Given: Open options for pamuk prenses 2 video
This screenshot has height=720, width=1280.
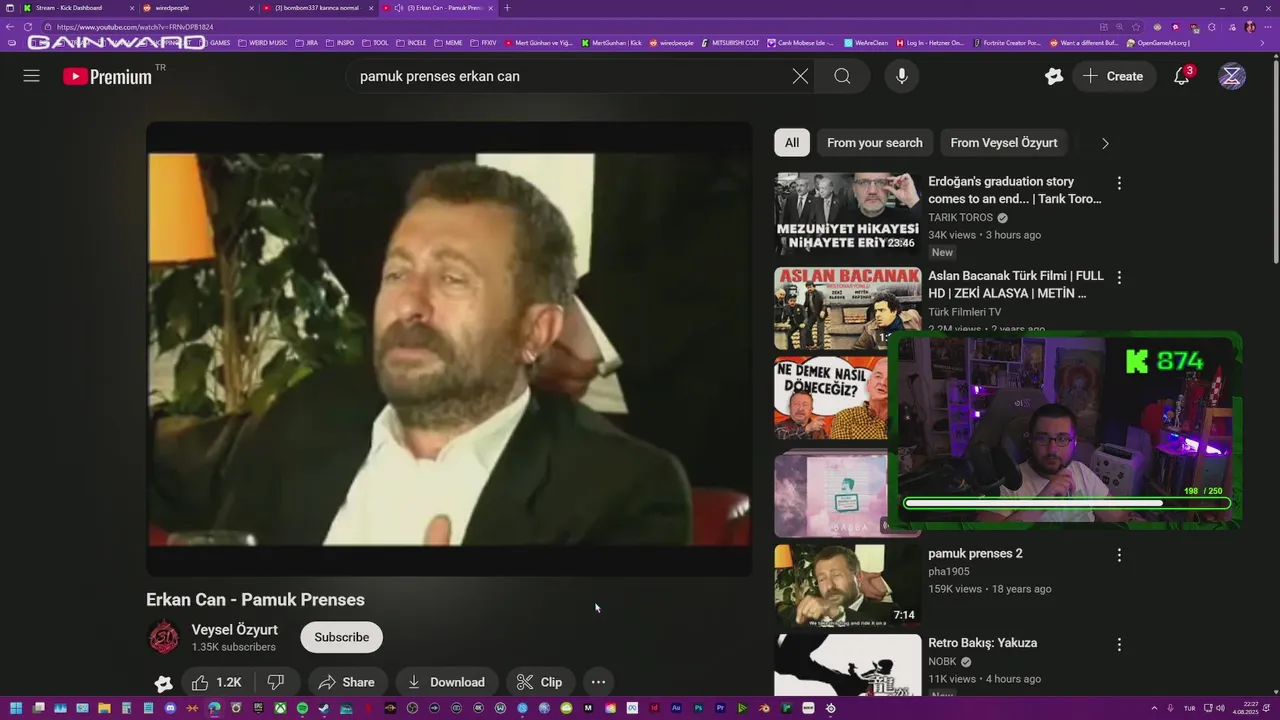Looking at the screenshot, I should 1119,555.
